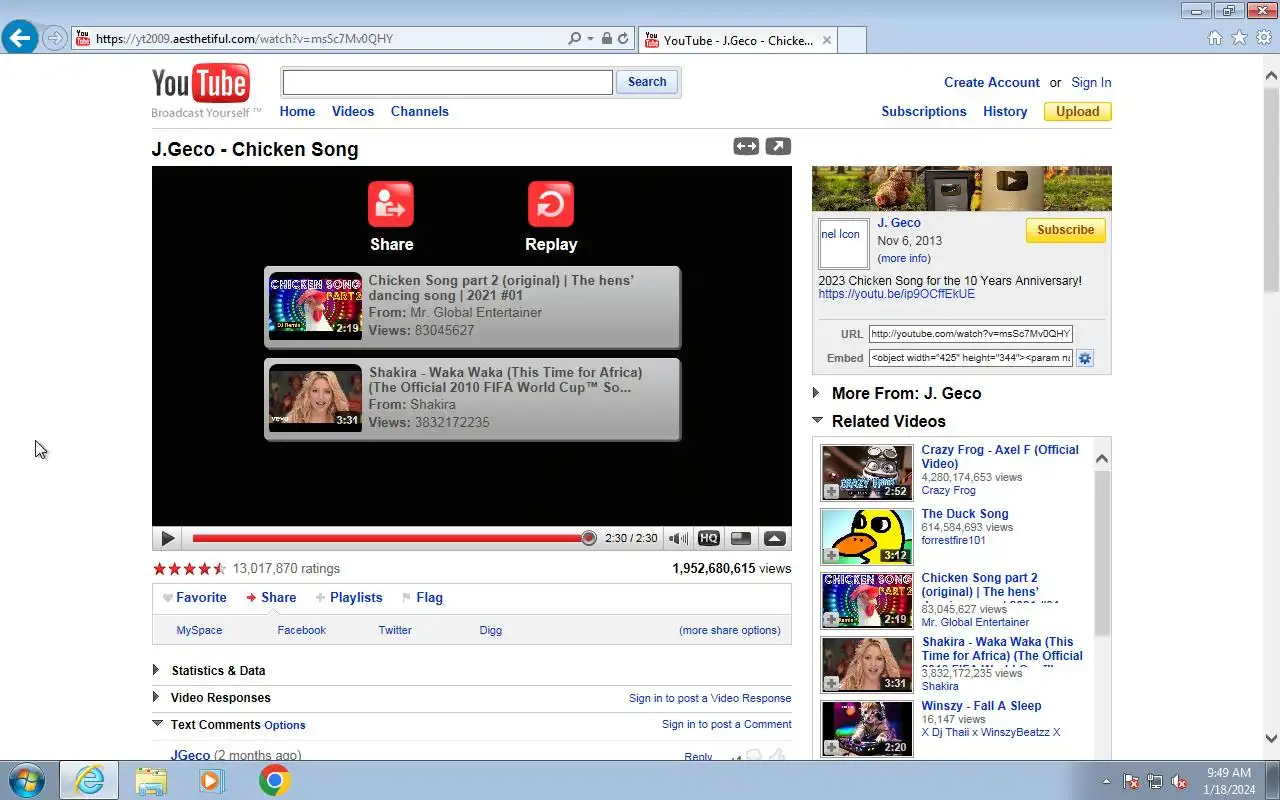Viewport: 1280px width, 800px height.
Task: Click the yellow Upload button
Action: click(x=1078, y=111)
